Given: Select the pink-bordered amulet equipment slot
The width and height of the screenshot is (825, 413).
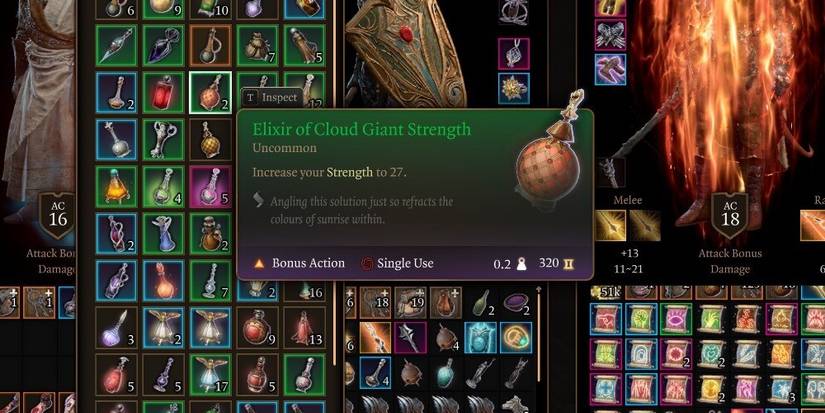Looking at the screenshot, I should [x=514, y=54].
